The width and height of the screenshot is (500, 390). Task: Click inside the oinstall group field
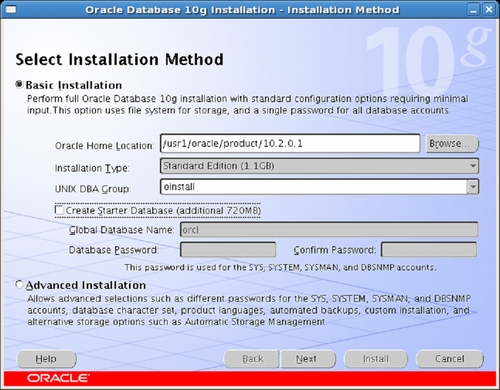tap(314, 187)
